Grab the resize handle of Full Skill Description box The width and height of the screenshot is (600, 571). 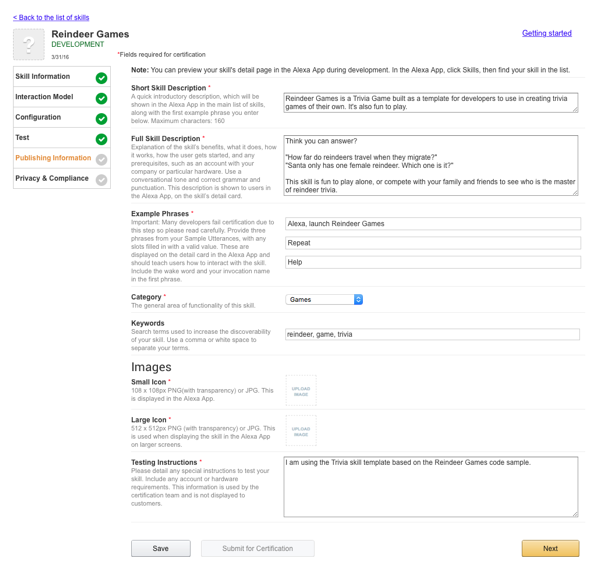[575, 193]
